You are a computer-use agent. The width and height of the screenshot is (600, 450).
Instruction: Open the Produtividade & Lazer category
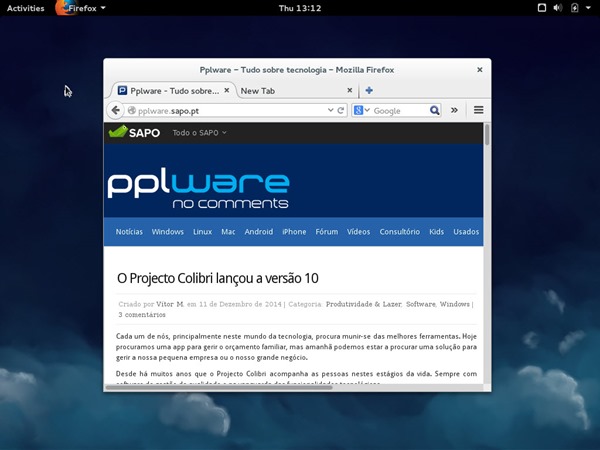pos(364,304)
